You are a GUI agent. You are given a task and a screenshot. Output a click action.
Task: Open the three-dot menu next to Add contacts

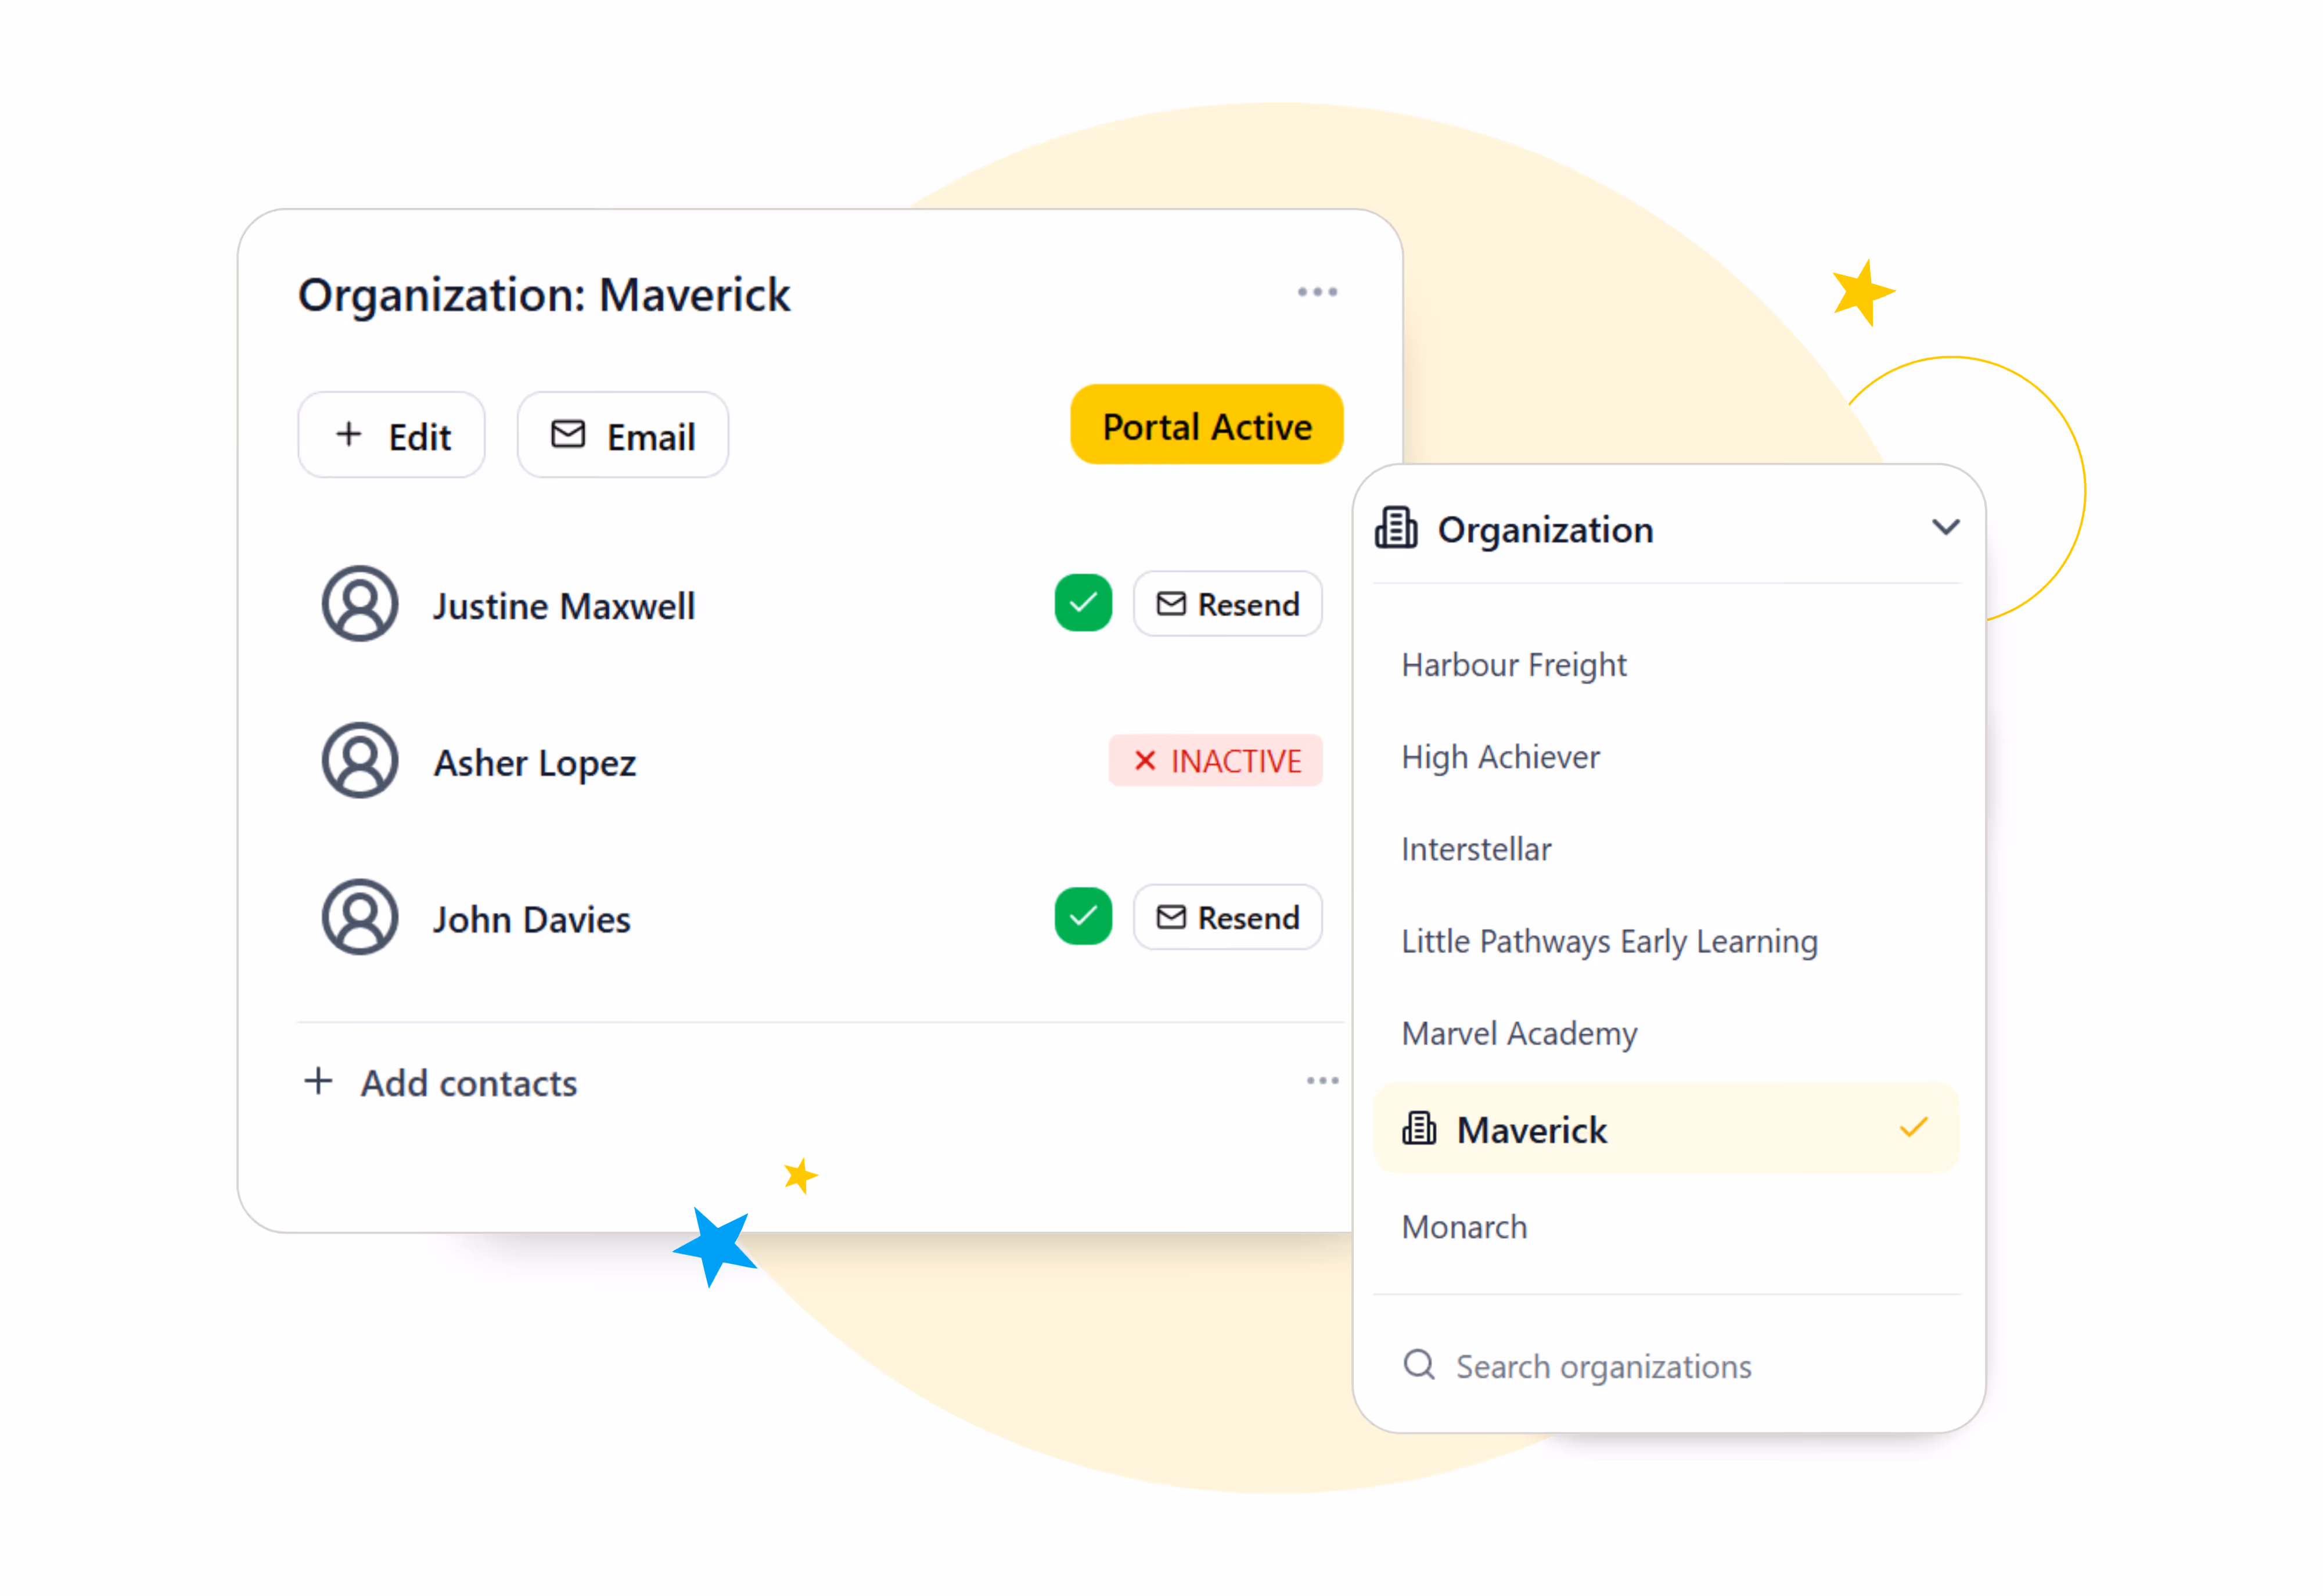pyautogui.click(x=1322, y=1081)
